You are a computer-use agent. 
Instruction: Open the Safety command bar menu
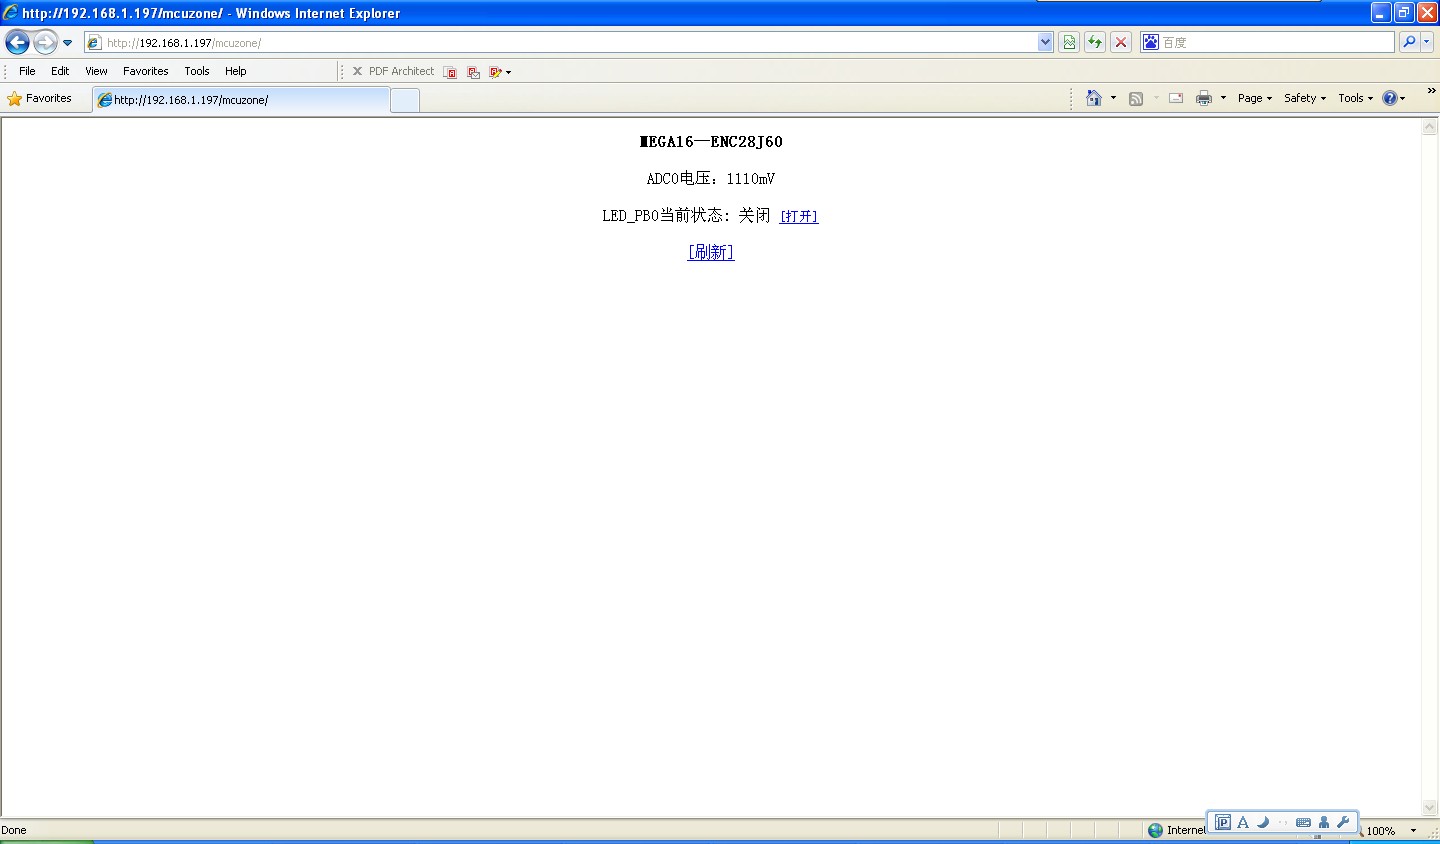click(x=1305, y=98)
